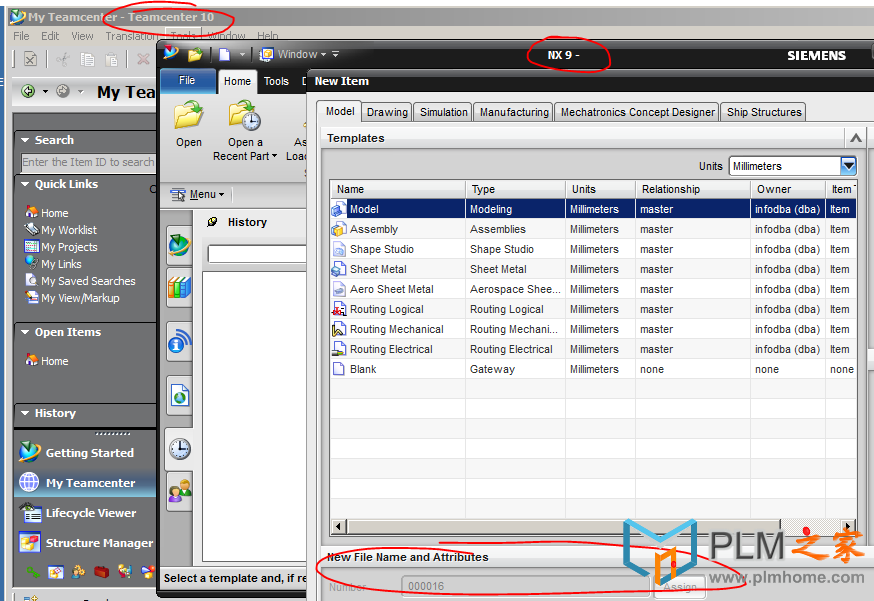Screen dimensions: 874x601
Task: Open the NX quick-access open folder icon
Action: pos(195,55)
